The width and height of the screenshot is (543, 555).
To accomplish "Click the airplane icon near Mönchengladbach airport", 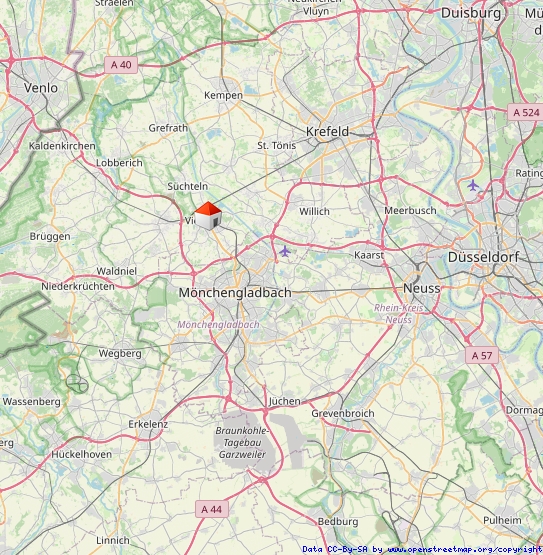I will point(285,252).
